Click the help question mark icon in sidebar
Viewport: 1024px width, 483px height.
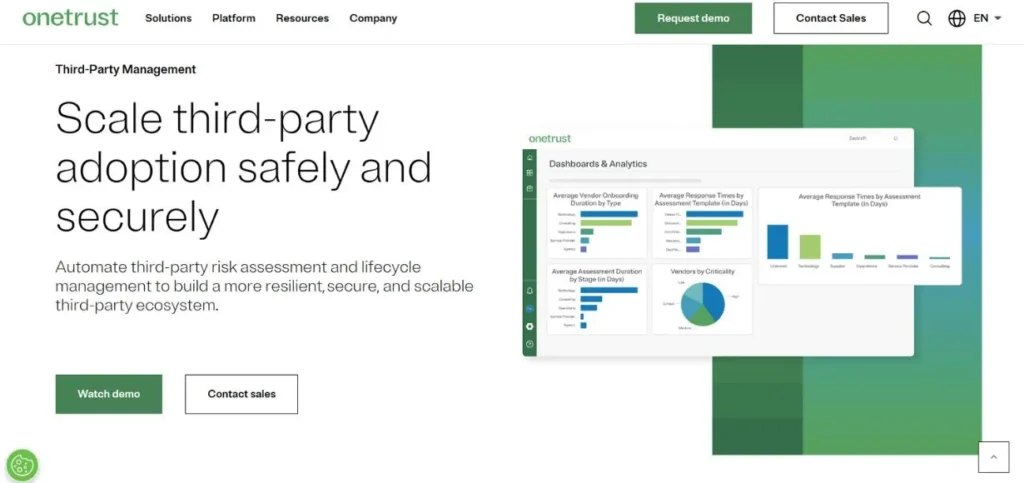(x=530, y=344)
